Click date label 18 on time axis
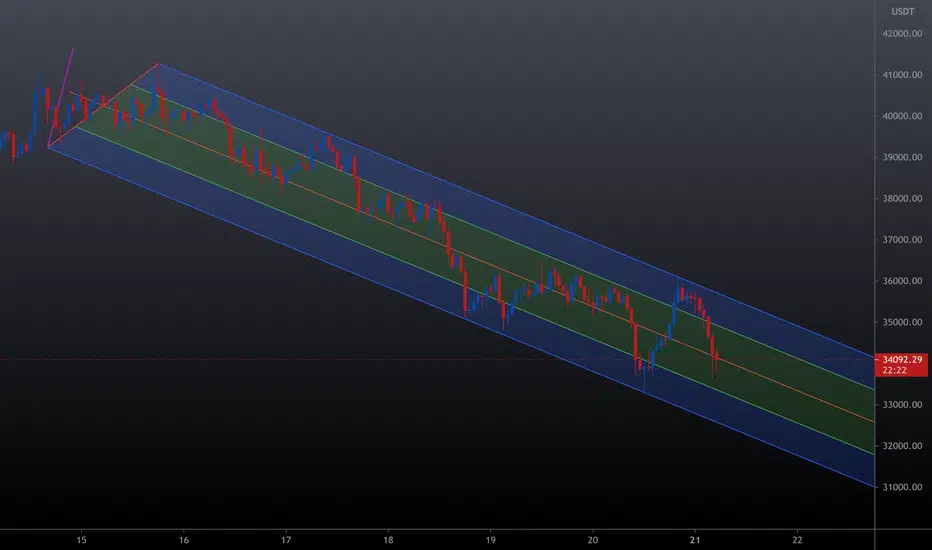The image size is (932, 550). click(388, 540)
